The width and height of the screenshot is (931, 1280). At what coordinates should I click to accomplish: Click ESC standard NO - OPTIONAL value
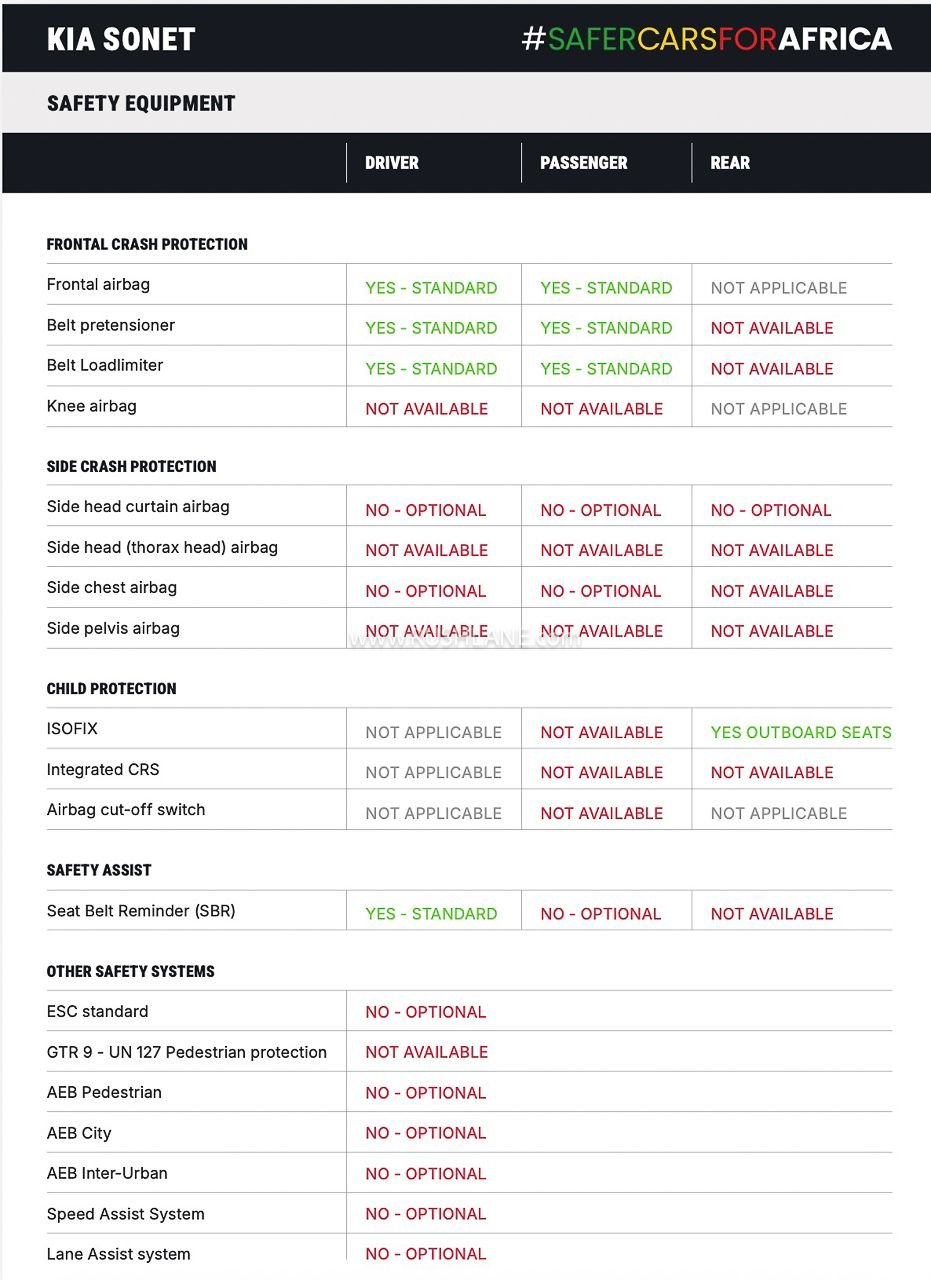tap(426, 1012)
